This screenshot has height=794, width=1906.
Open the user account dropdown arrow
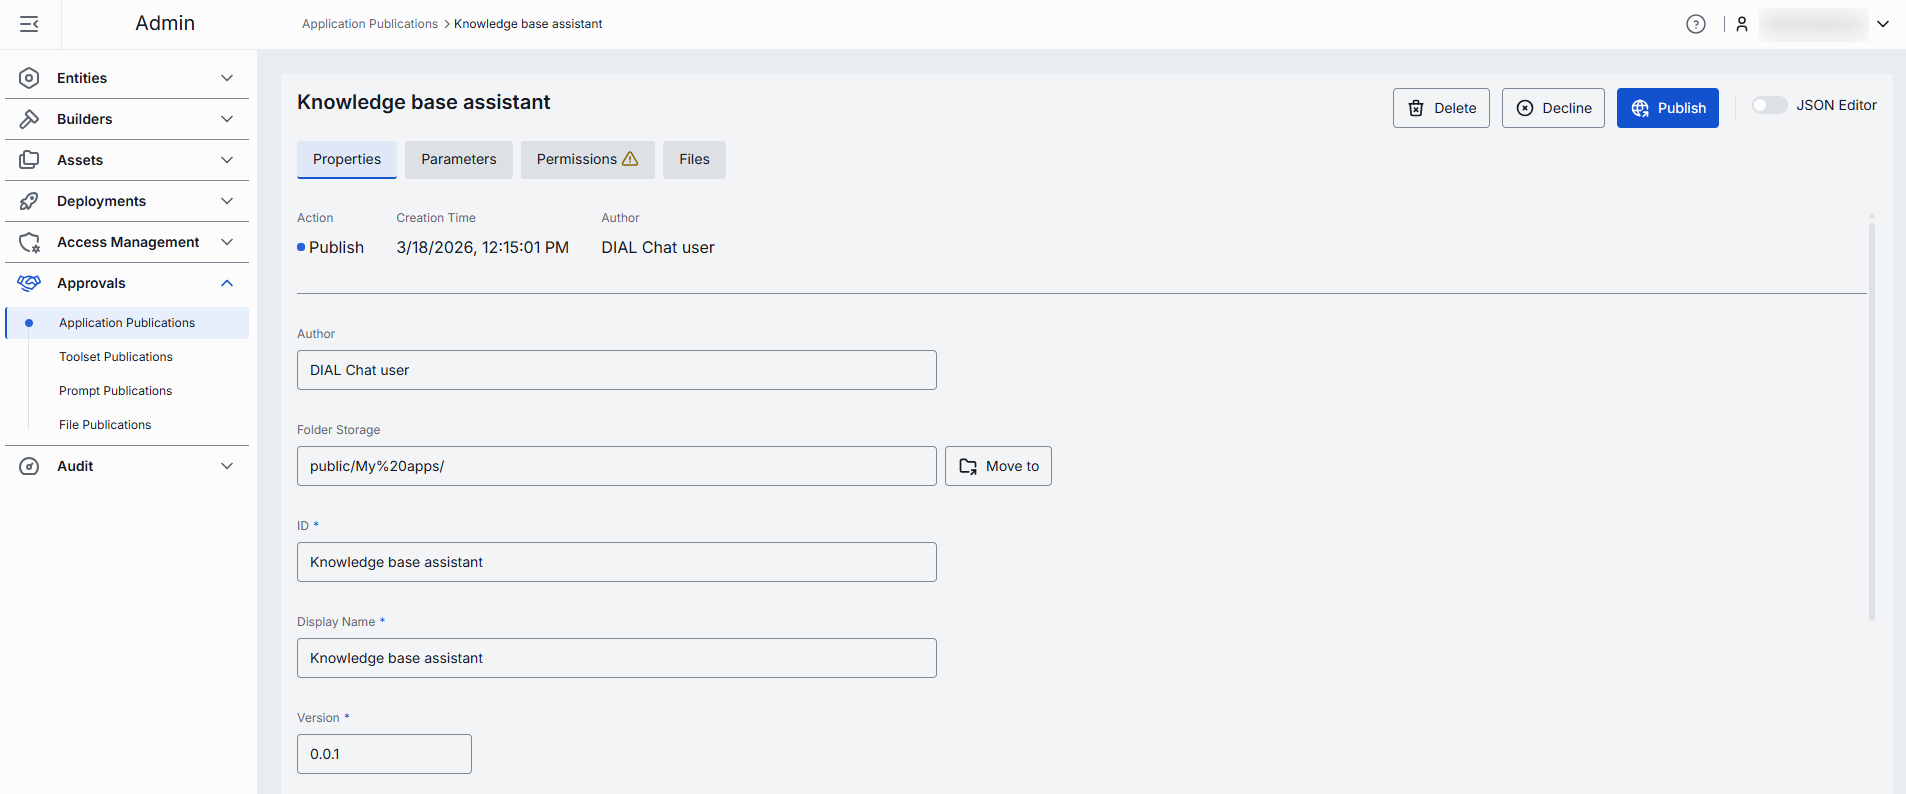pyautogui.click(x=1883, y=24)
